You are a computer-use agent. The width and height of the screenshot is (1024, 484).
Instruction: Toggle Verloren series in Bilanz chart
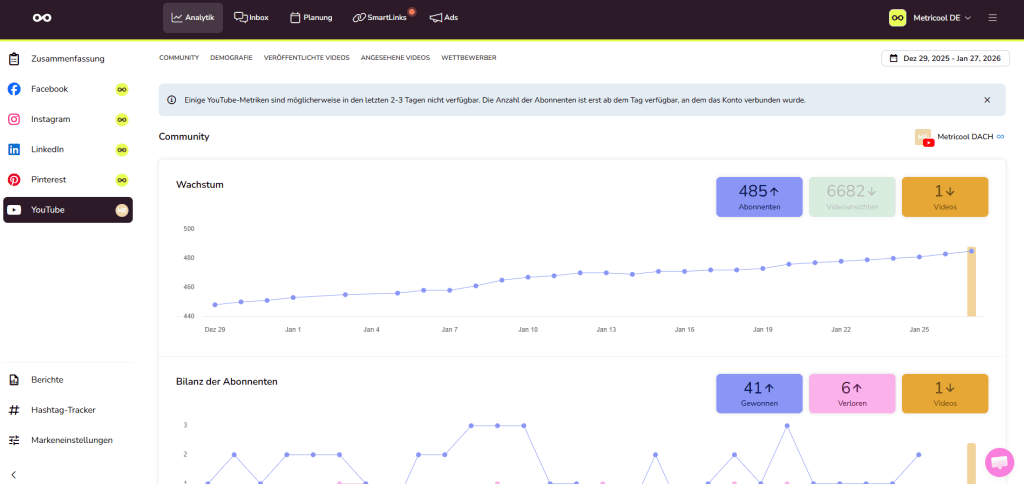851,393
